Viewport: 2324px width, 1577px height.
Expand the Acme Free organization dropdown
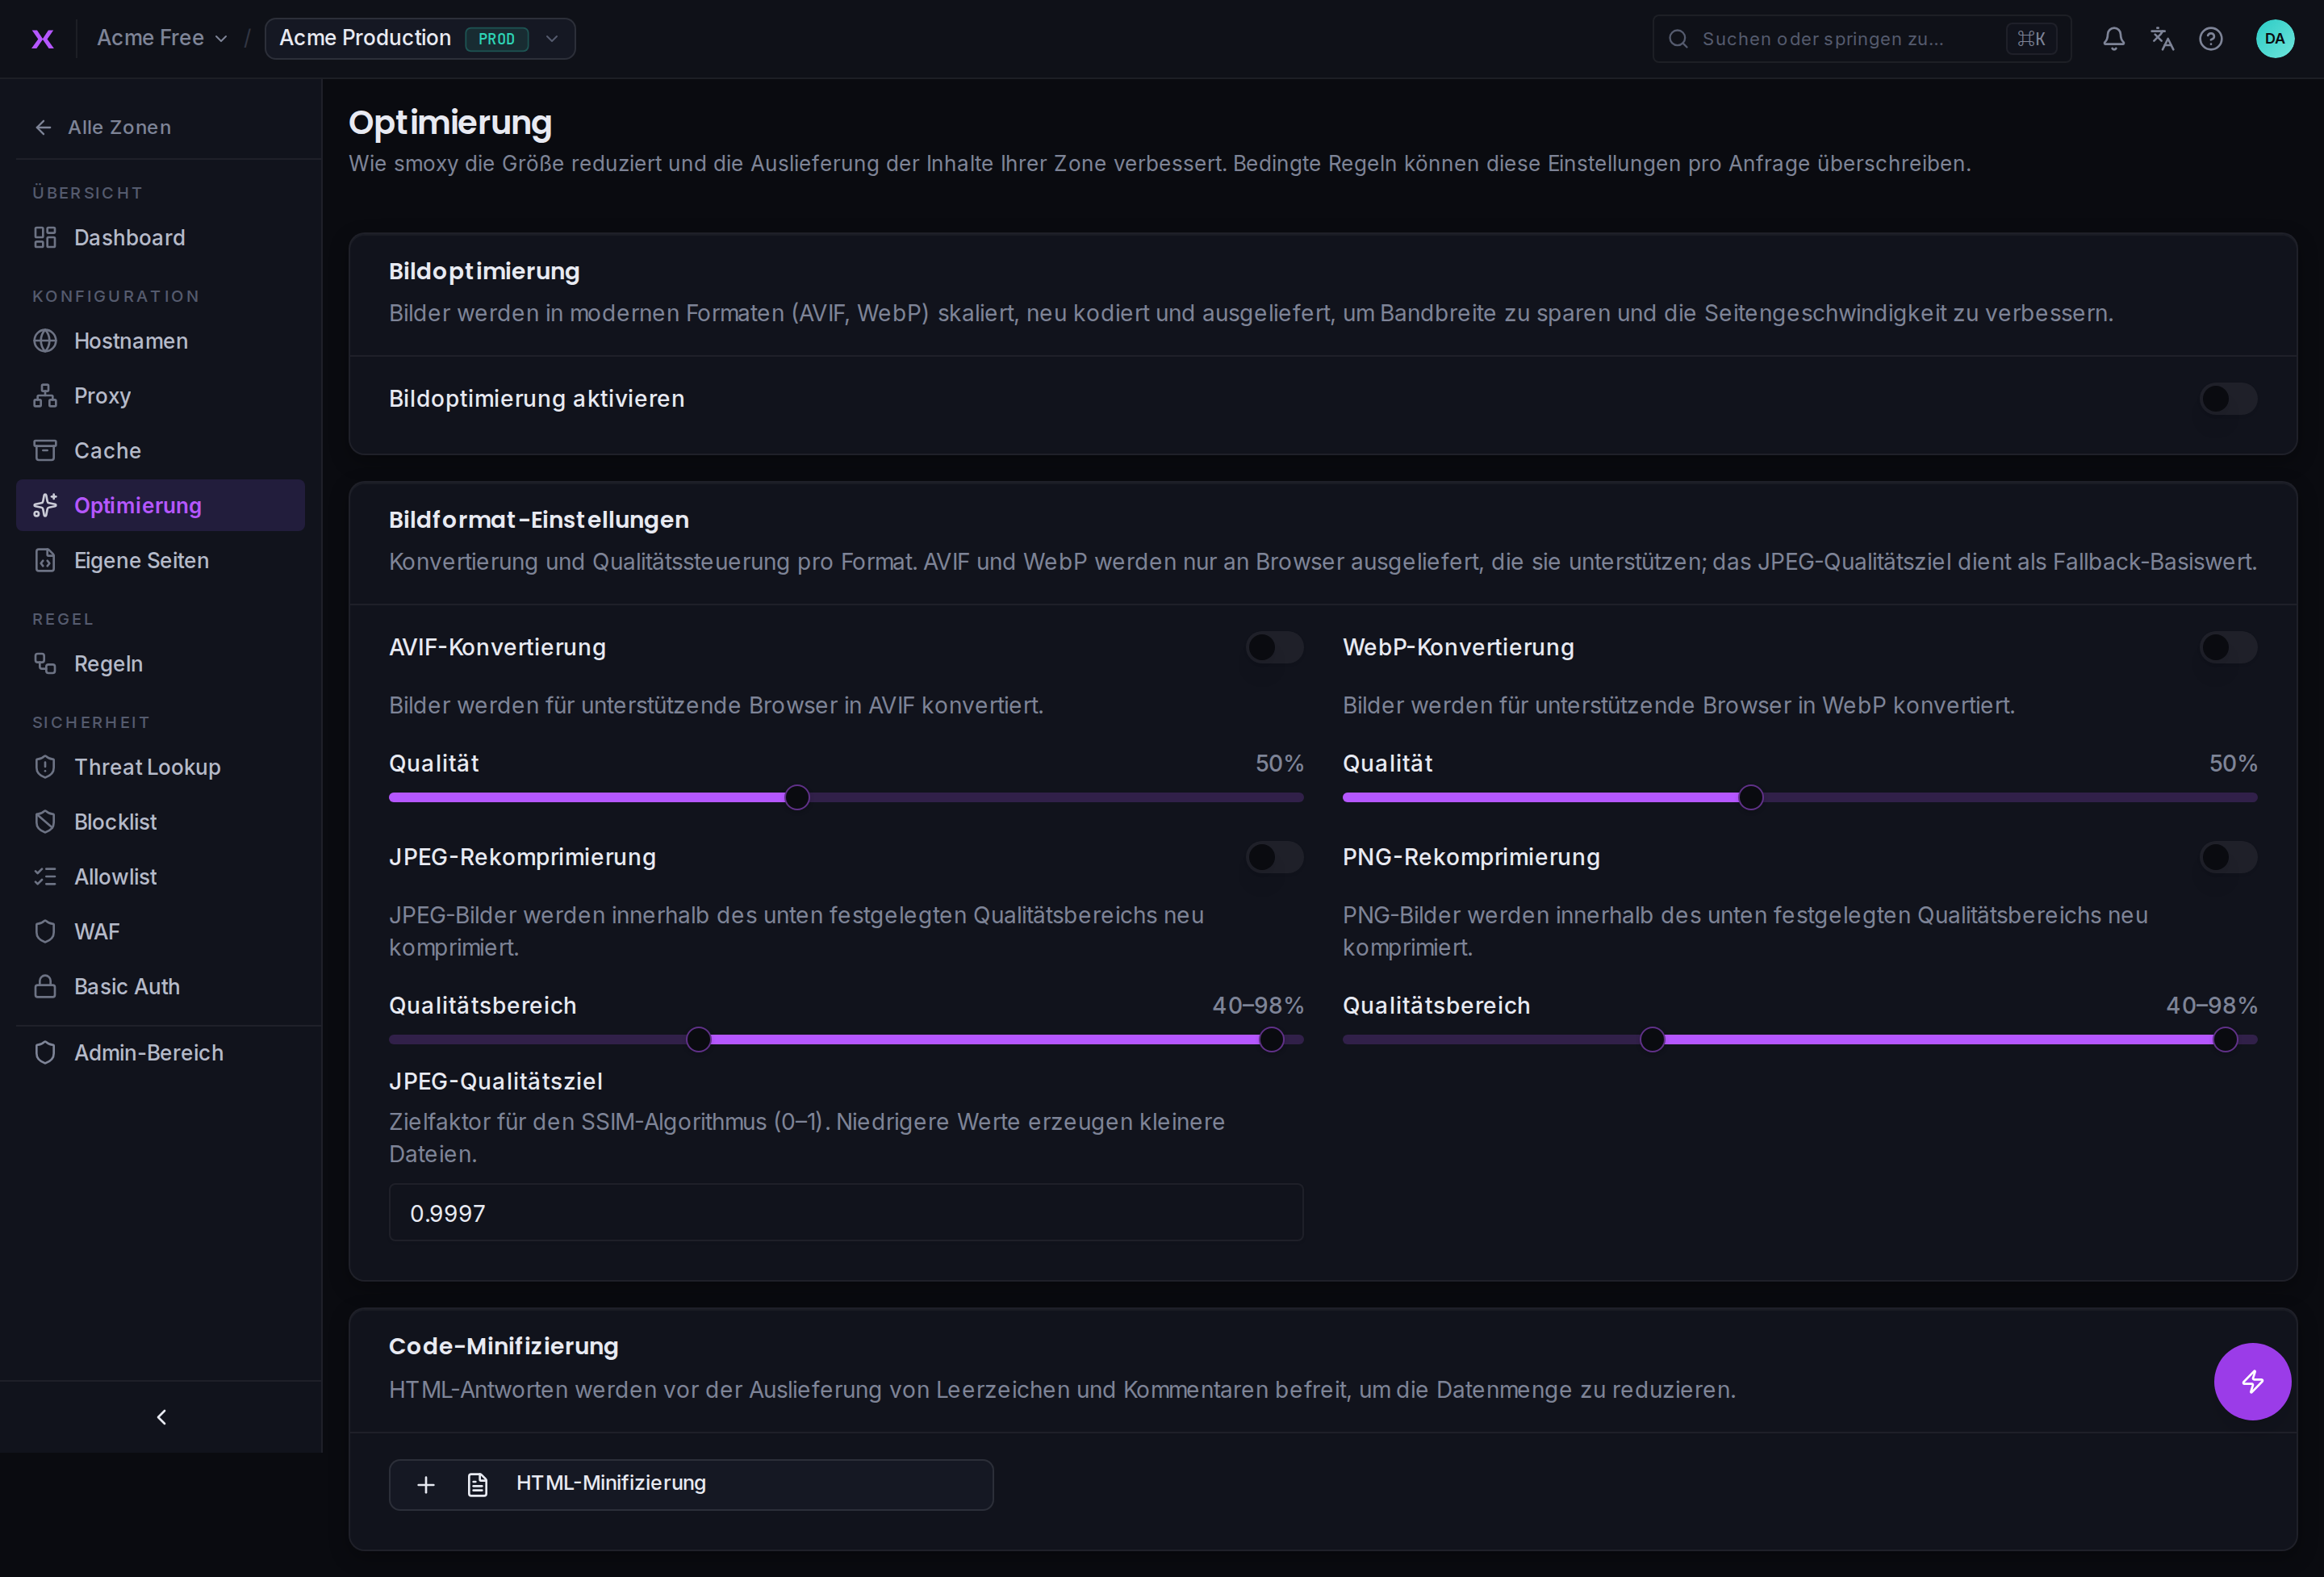(x=162, y=38)
